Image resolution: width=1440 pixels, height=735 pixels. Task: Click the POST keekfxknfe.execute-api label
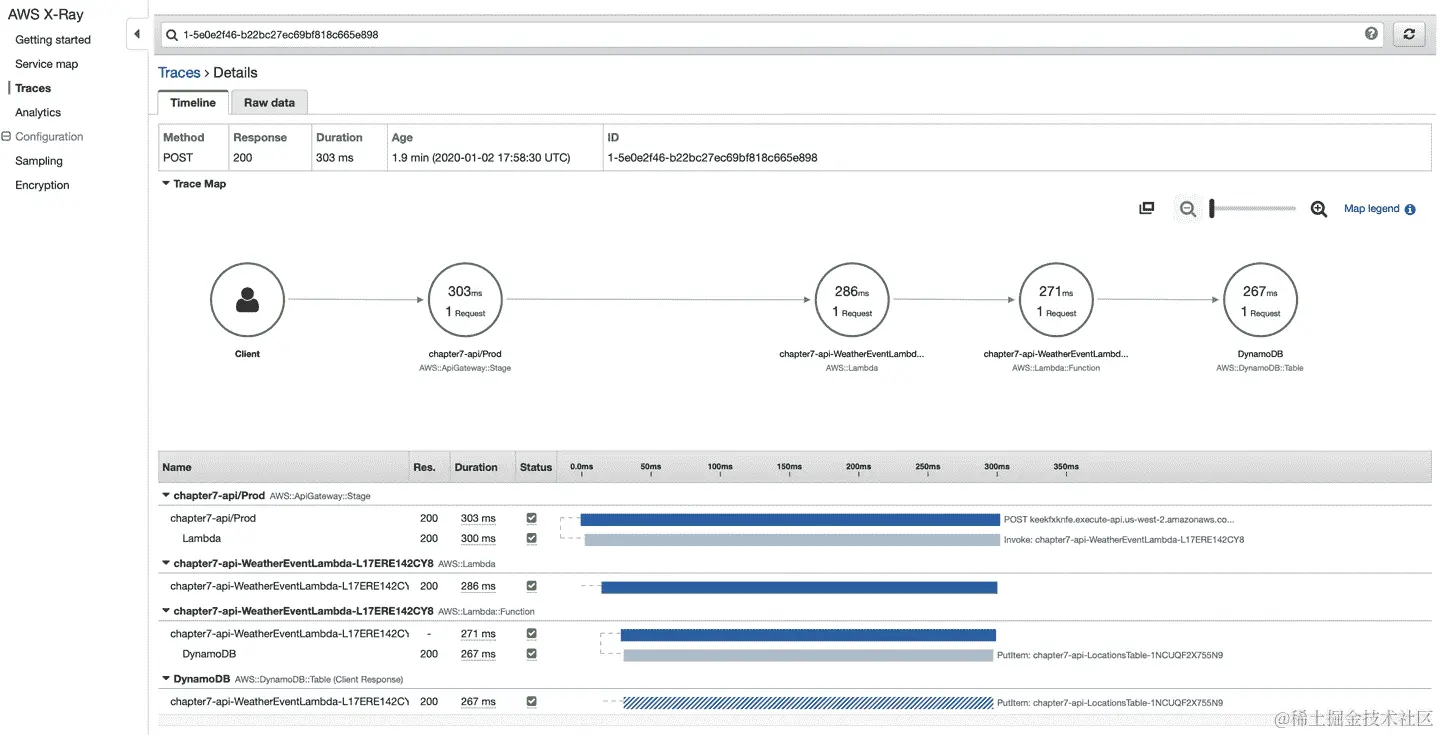(1119, 519)
